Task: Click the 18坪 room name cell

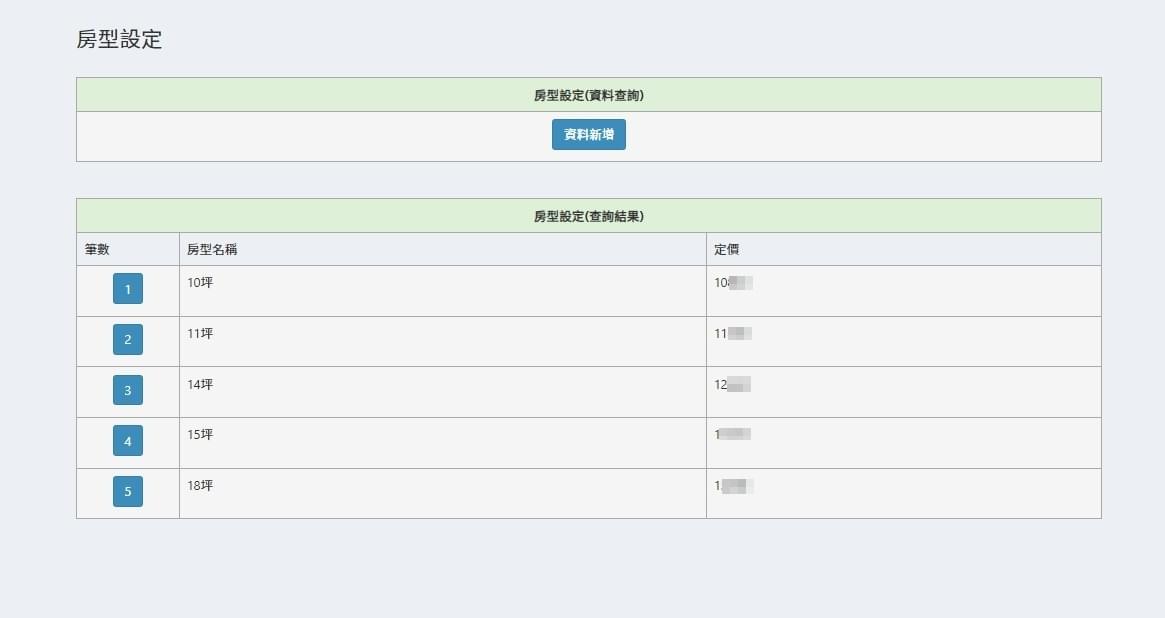Action: [200, 486]
